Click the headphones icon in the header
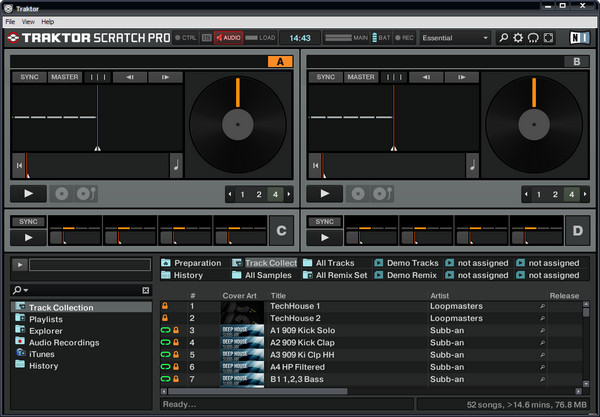Image resolution: width=600 pixels, height=417 pixels. [533, 38]
